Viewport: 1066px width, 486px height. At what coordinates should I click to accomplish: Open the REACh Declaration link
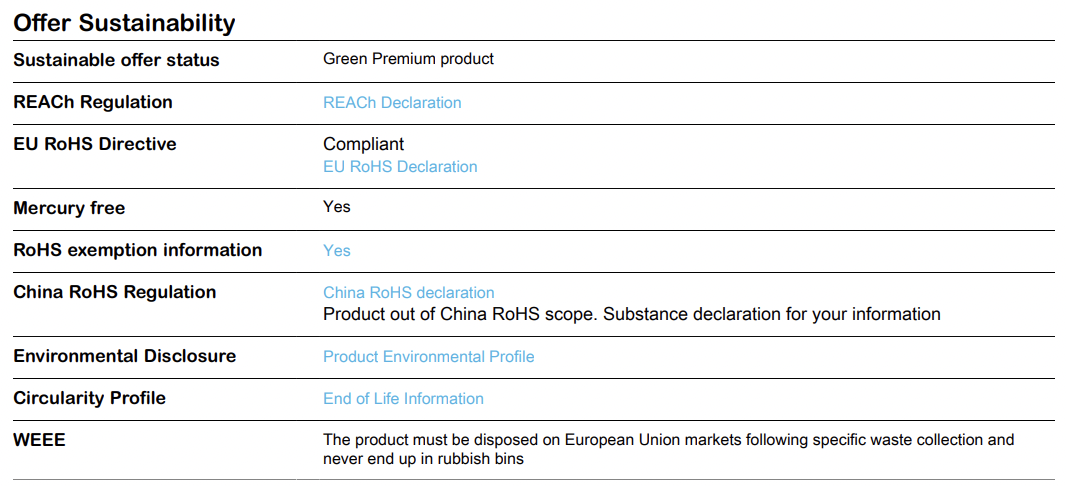click(x=392, y=103)
